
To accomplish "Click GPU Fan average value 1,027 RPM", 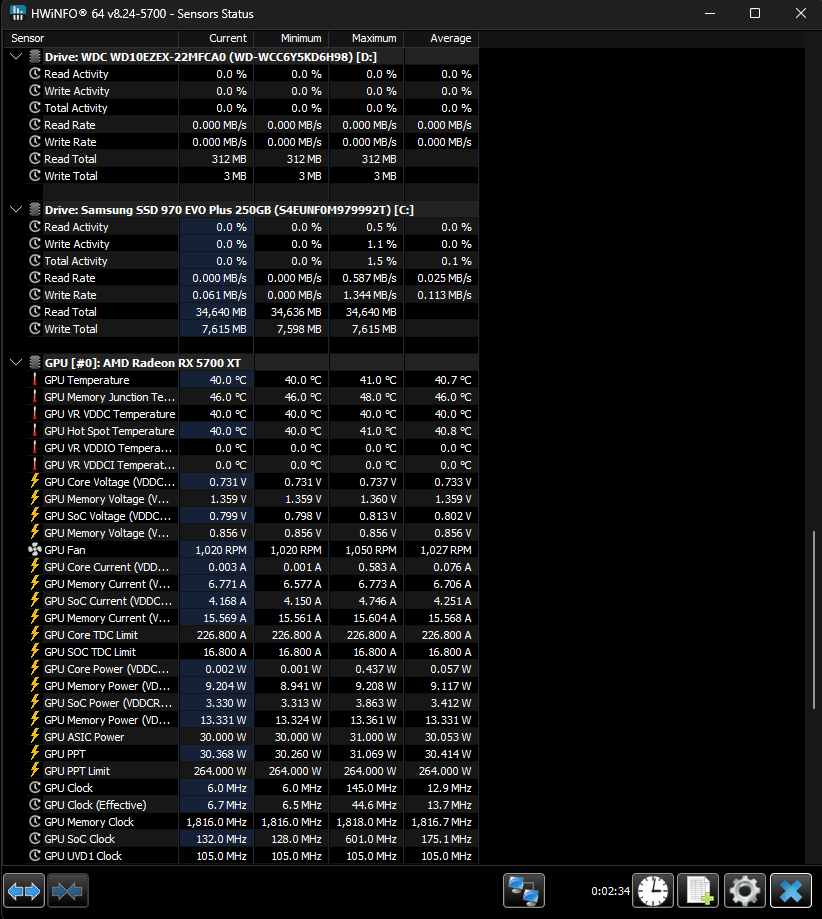I will pyautogui.click(x=446, y=550).
